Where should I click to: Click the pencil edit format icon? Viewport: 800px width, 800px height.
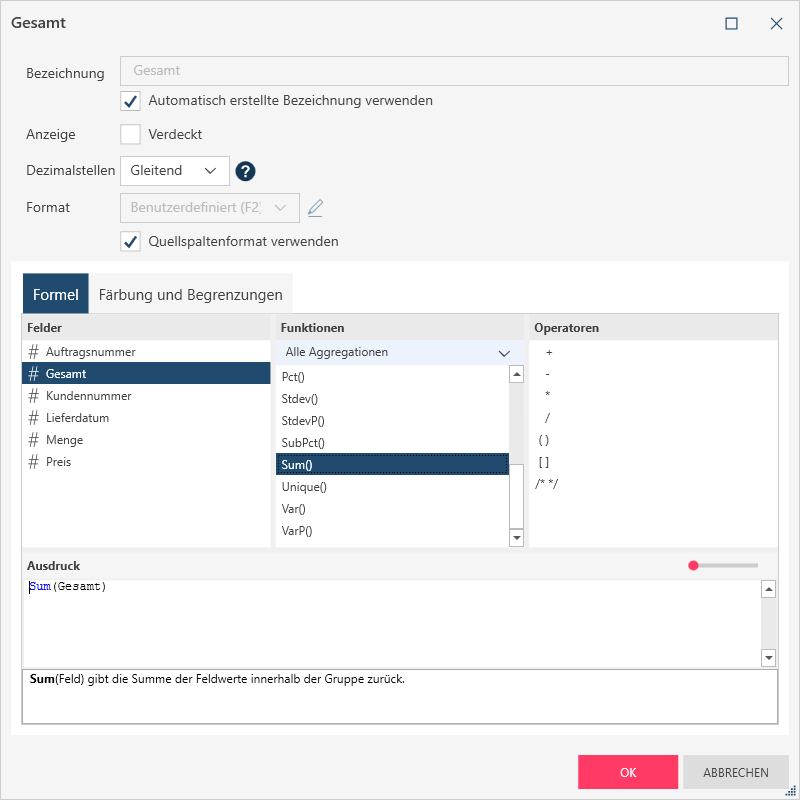tap(316, 208)
